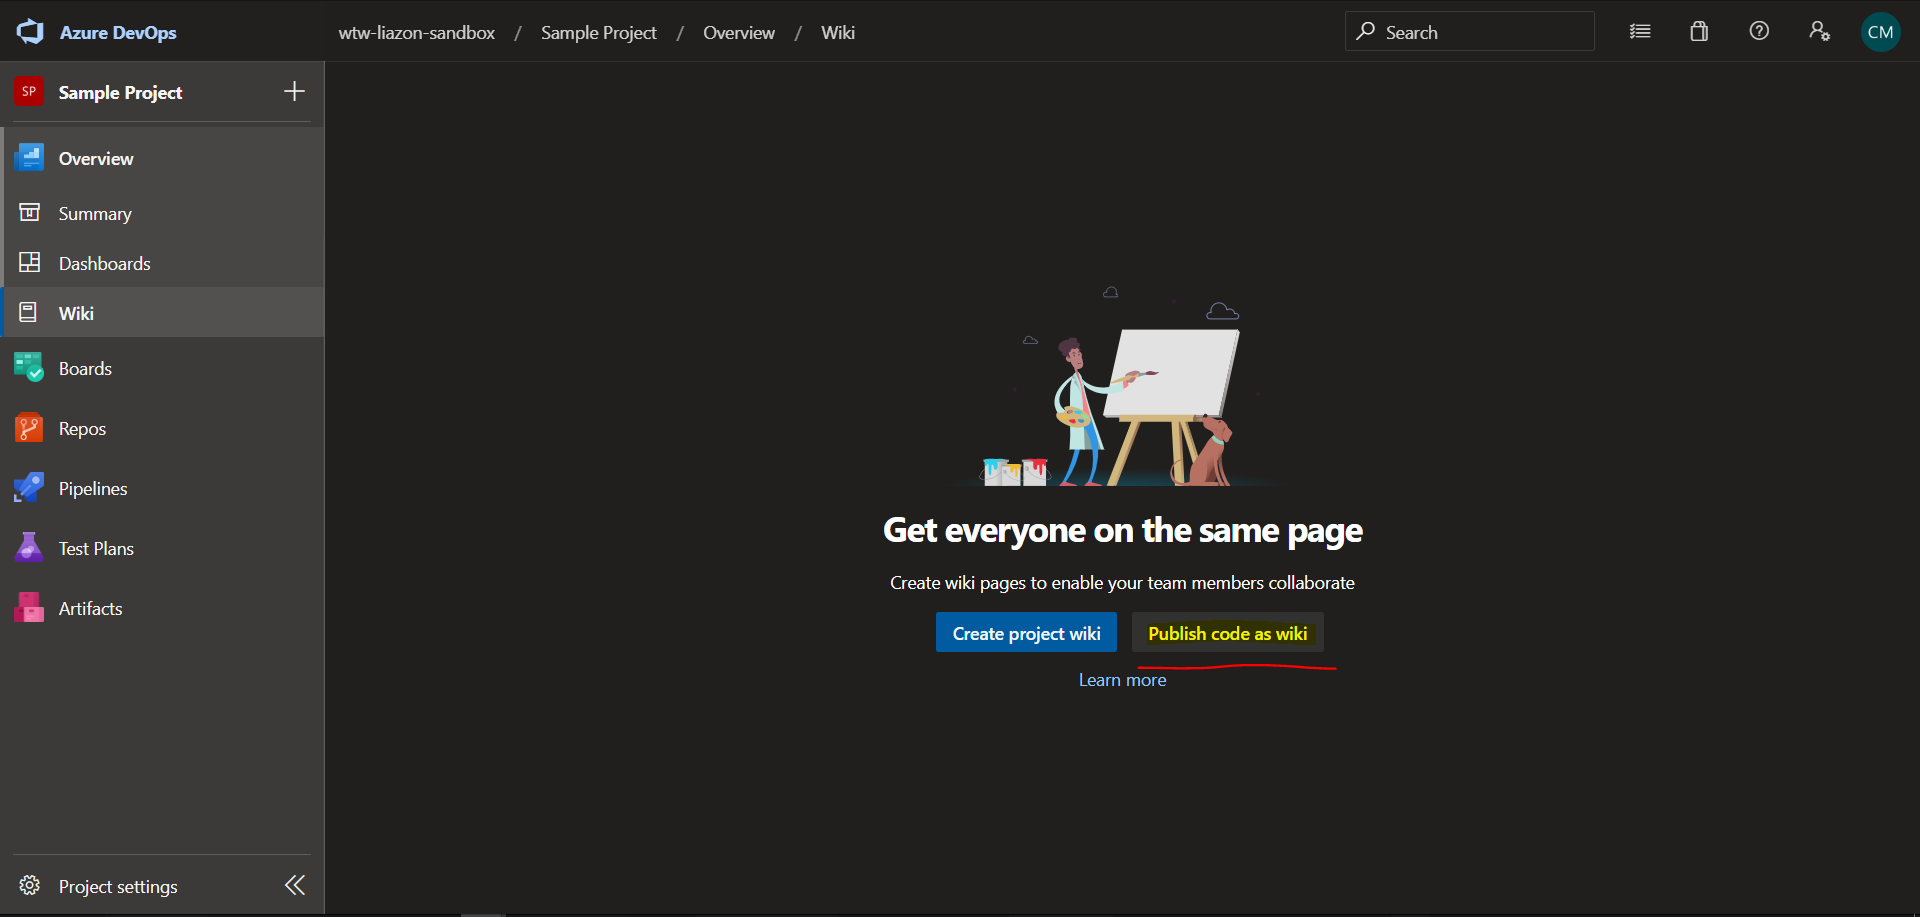Focus the Search input field
This screenshot has height=917, width=1920.
tap(1470, 32)
